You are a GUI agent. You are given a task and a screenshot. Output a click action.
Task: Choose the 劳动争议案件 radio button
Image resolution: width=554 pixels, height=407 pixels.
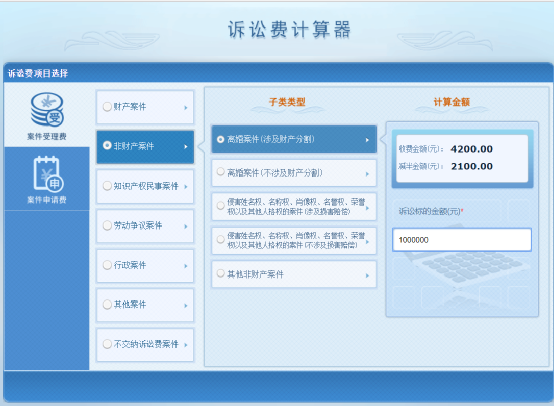coord(107,225)
